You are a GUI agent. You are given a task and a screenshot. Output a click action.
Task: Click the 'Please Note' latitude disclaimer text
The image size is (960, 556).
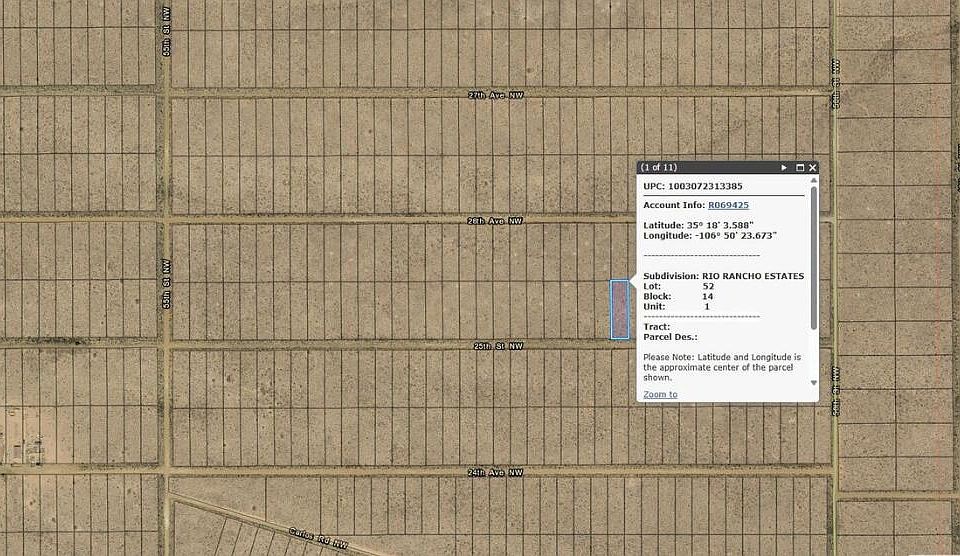[x=722, y=367]
